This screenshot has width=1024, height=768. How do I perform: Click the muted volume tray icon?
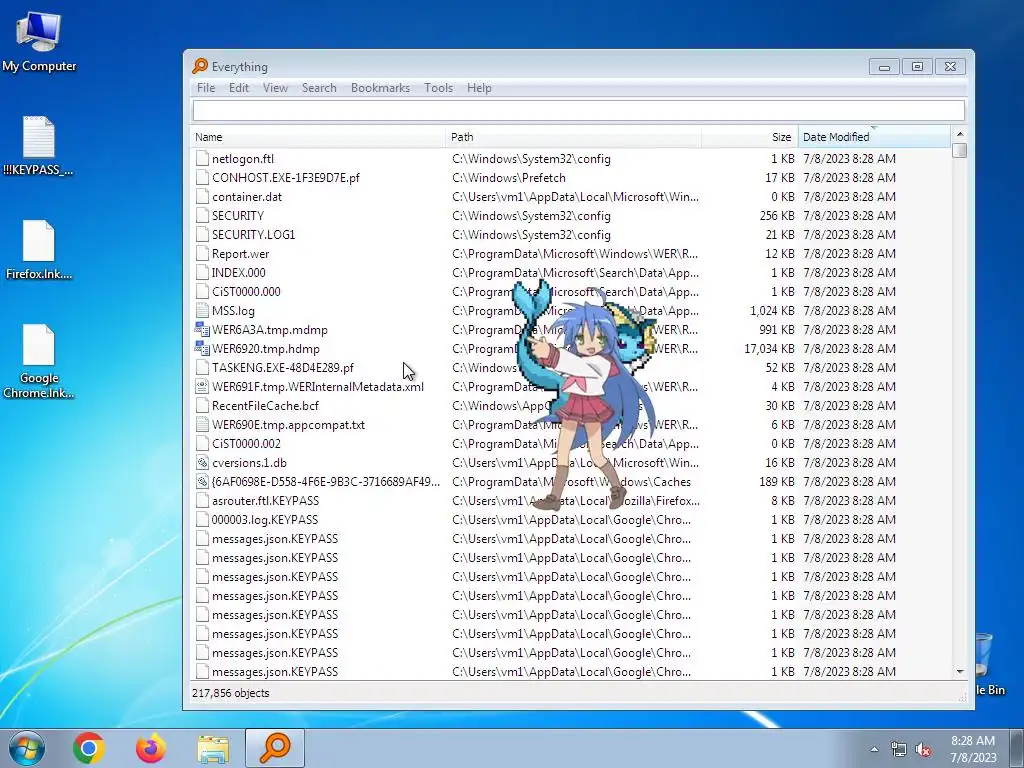click(x=923, y=750)
